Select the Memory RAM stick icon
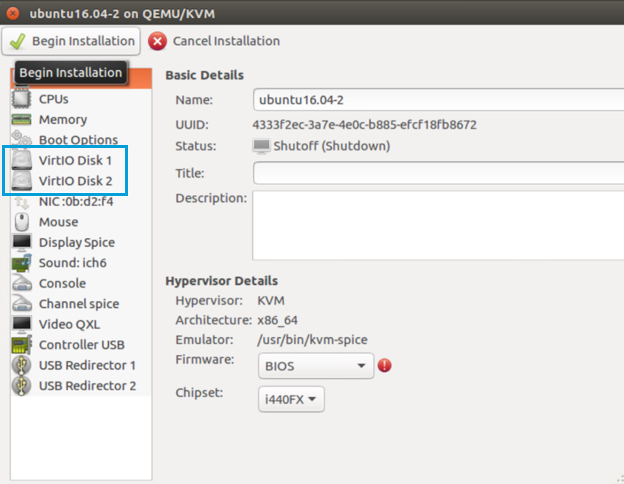 pyautogui.click(x=21, y=119)
